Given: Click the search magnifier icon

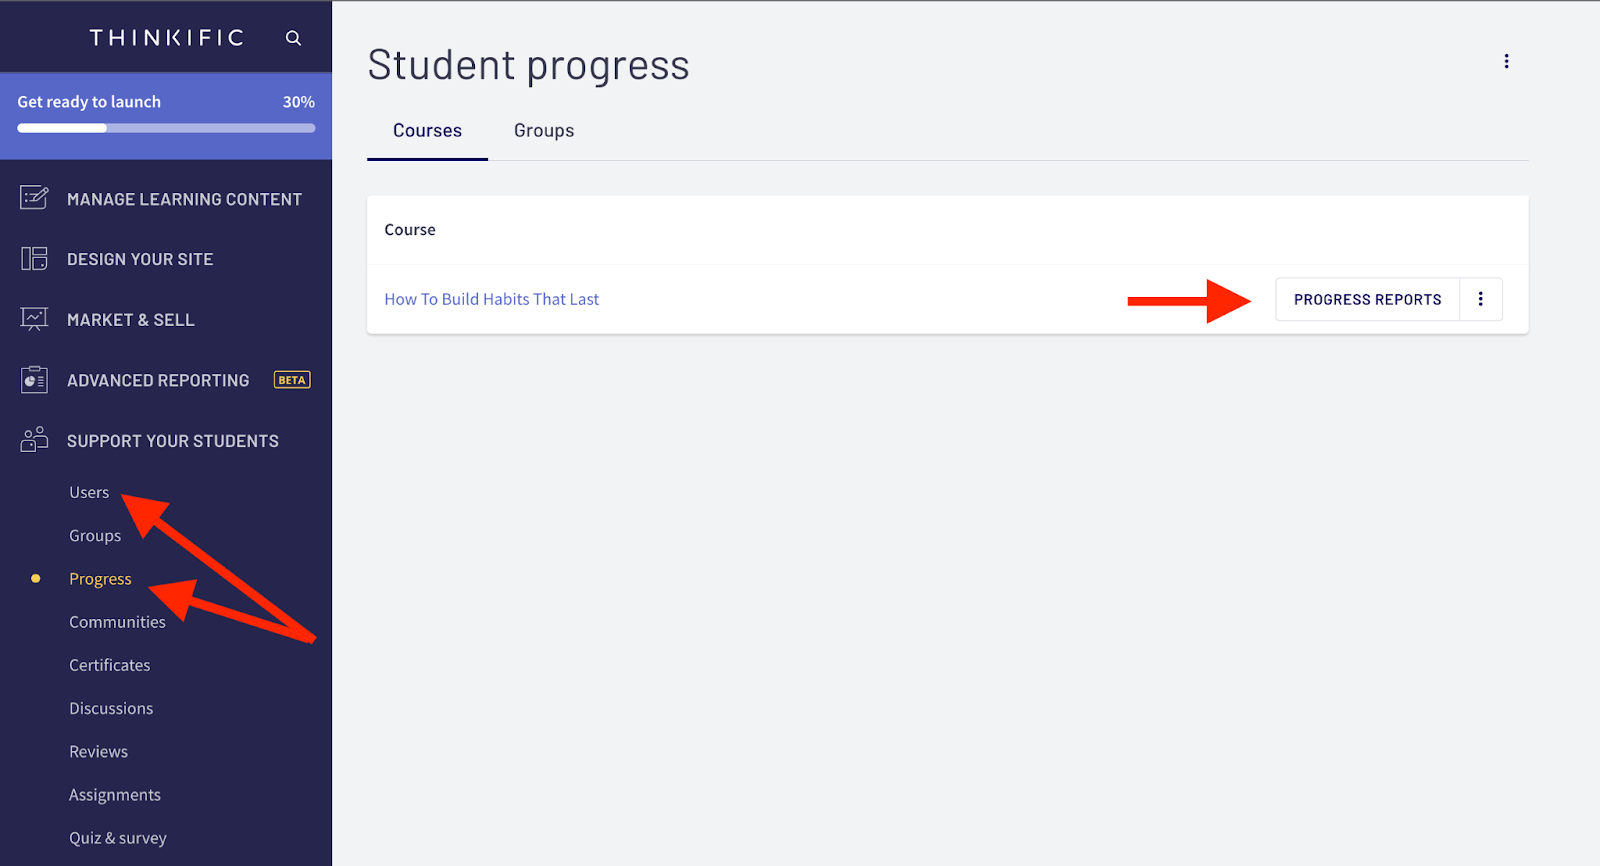Looking at the screenshot, I should [x=293, y=38].
